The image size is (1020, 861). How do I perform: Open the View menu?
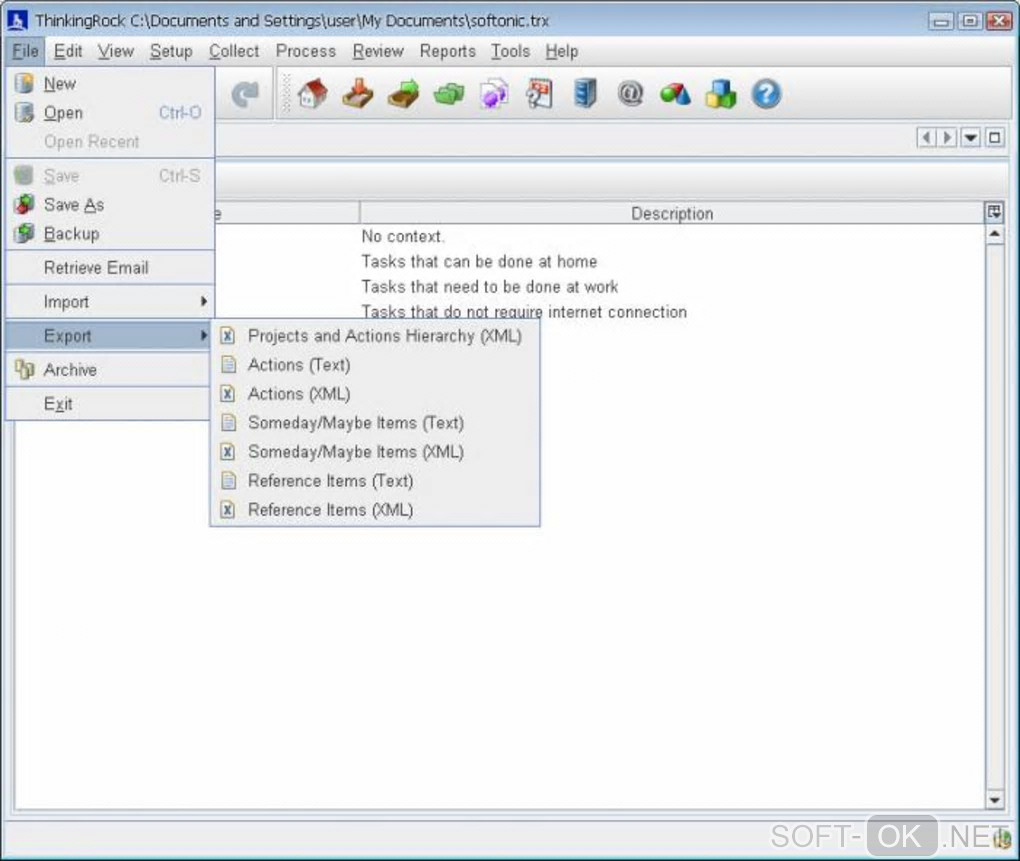pos(116,51)
